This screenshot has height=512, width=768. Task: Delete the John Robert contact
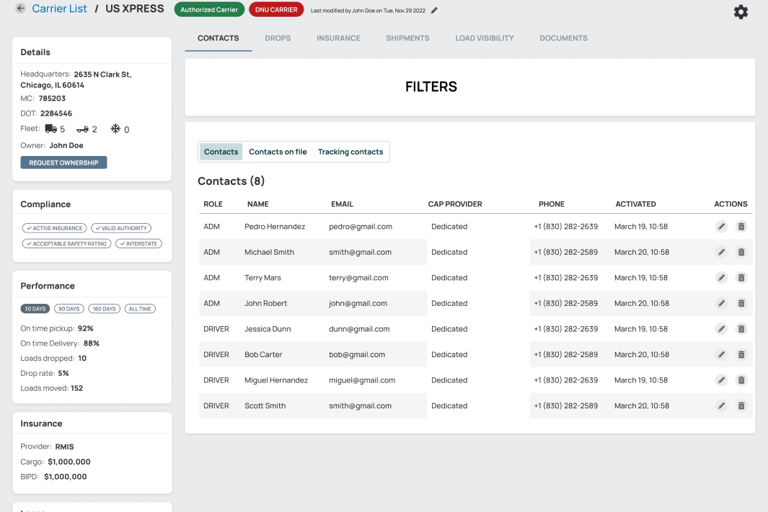741,303
